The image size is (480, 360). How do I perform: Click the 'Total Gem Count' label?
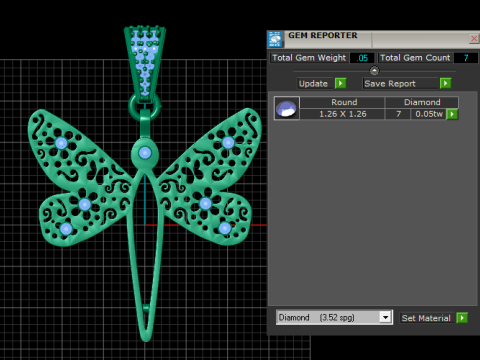[415, 58]
